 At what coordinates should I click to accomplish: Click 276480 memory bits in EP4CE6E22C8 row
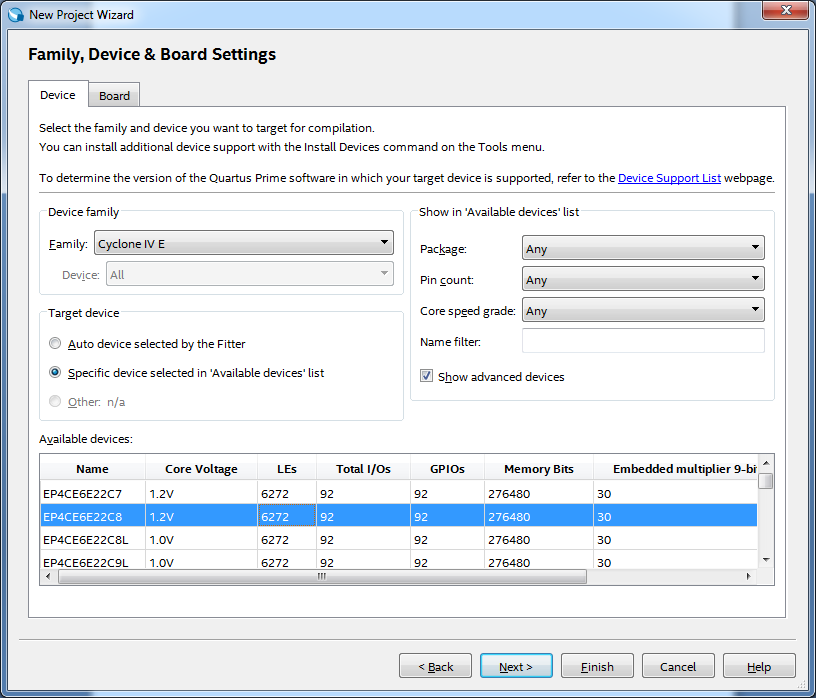[x=539, y=516]
